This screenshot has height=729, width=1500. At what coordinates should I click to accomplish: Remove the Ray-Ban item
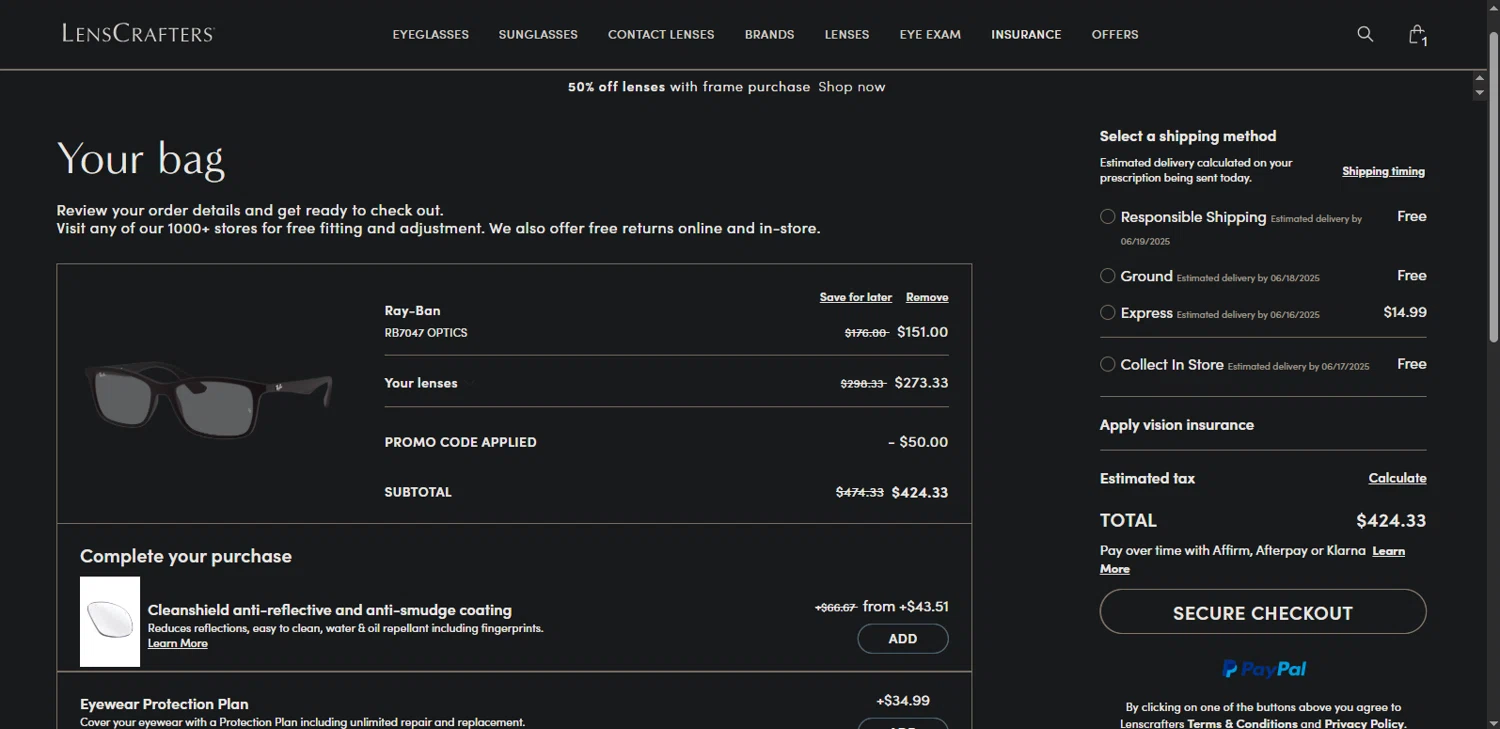tap(927, 297)
